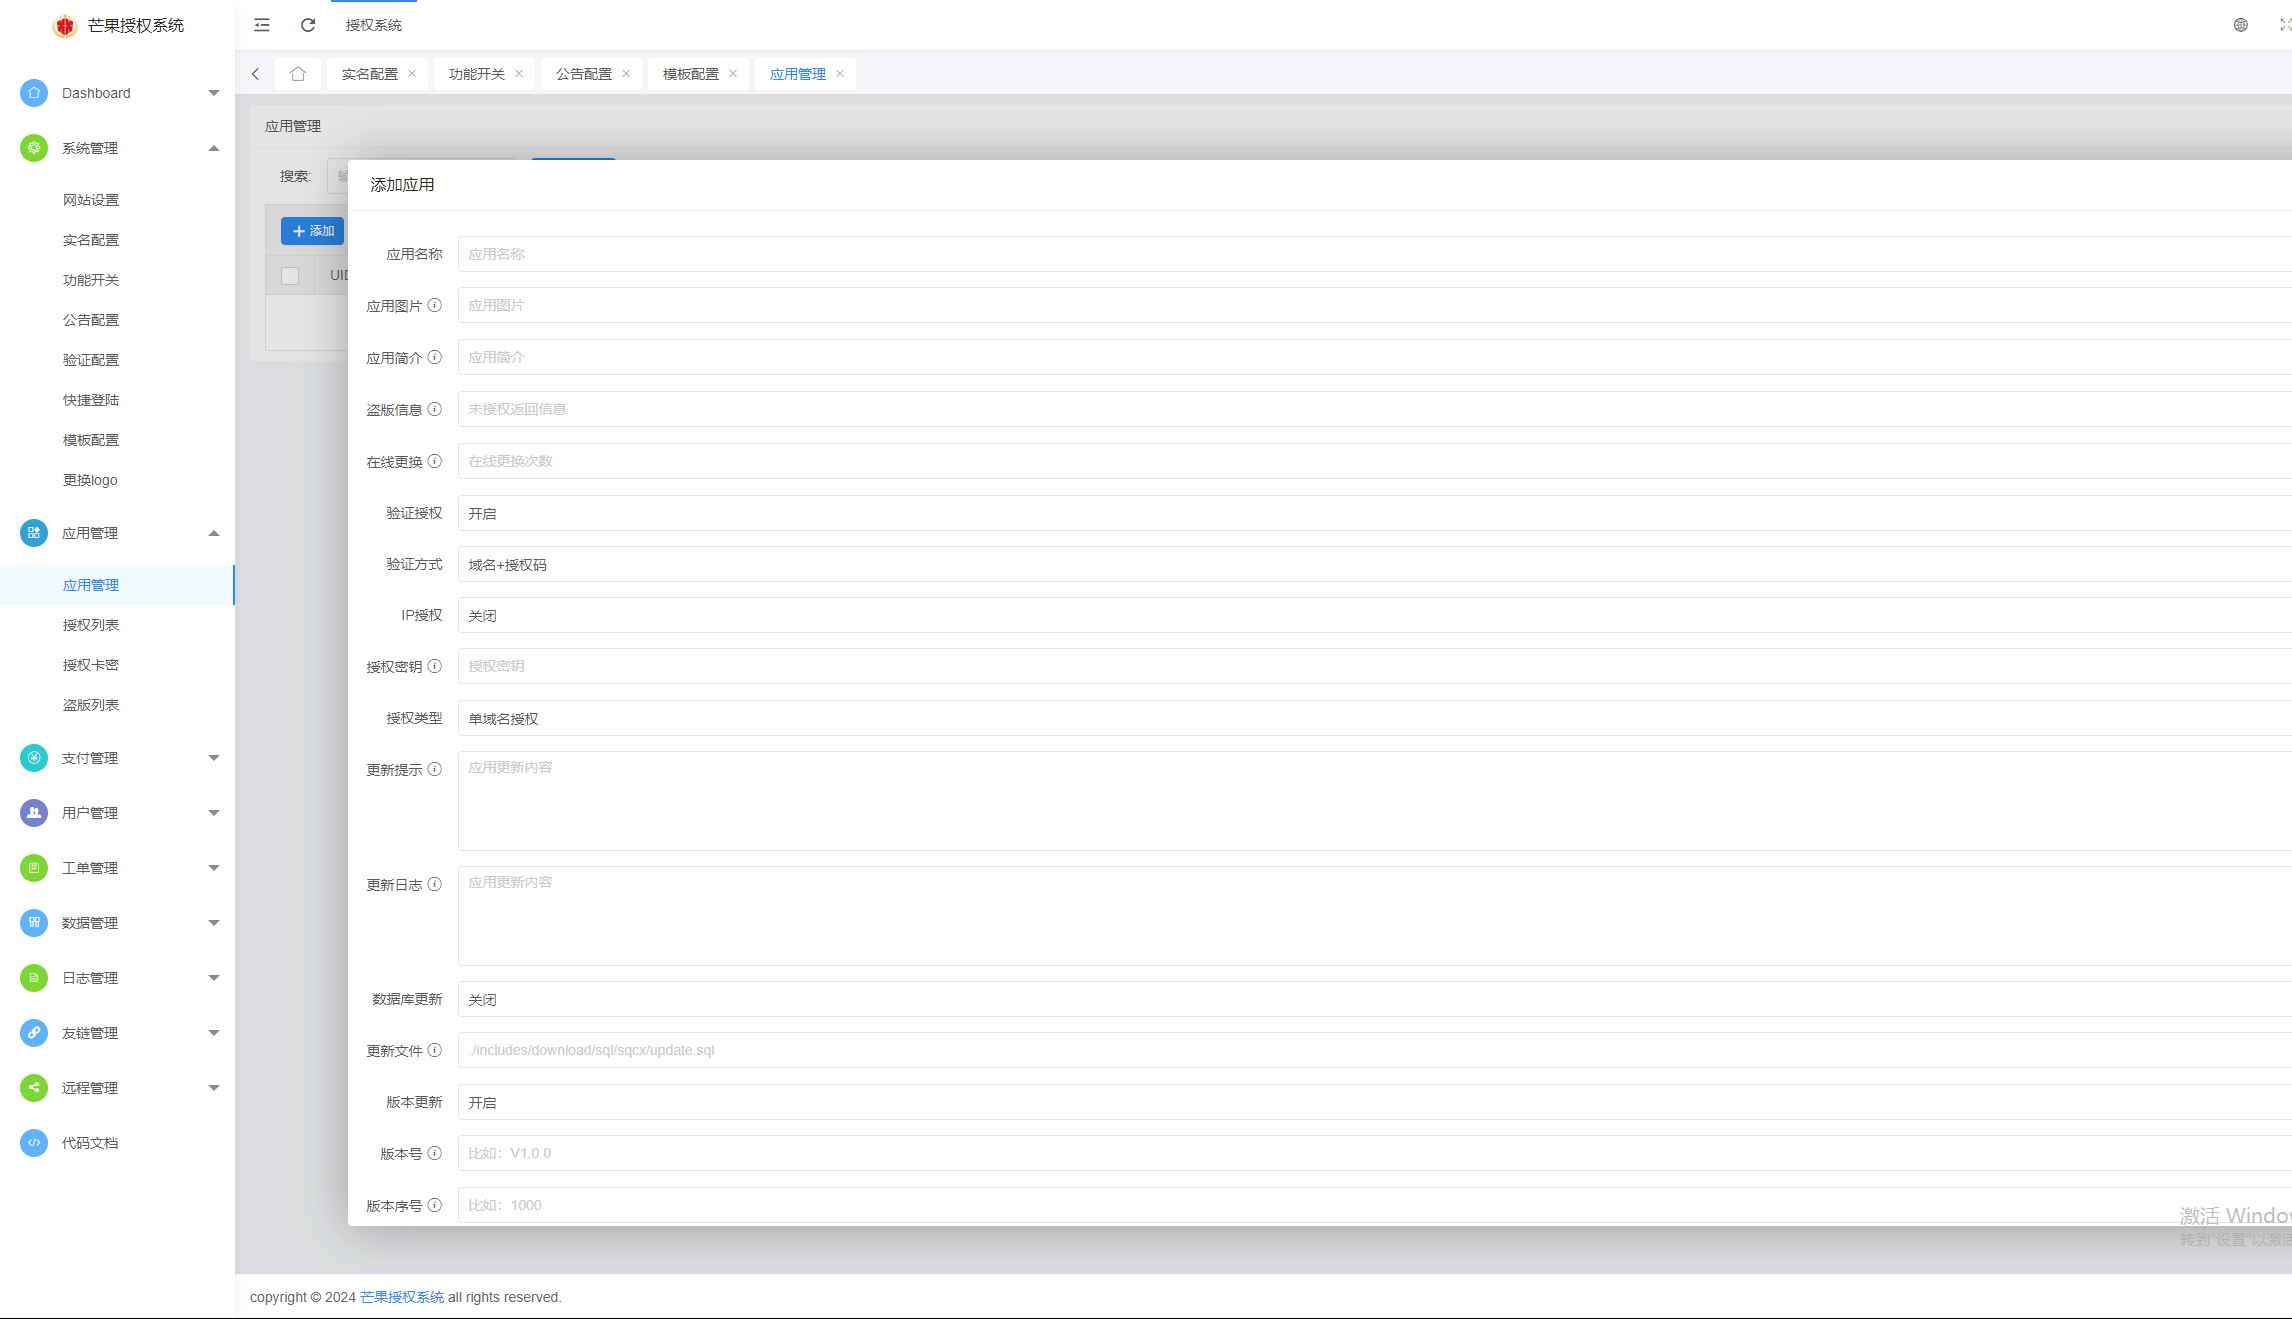
Task: Click the 芒果授权系统 footer link
Action: 402,1297
